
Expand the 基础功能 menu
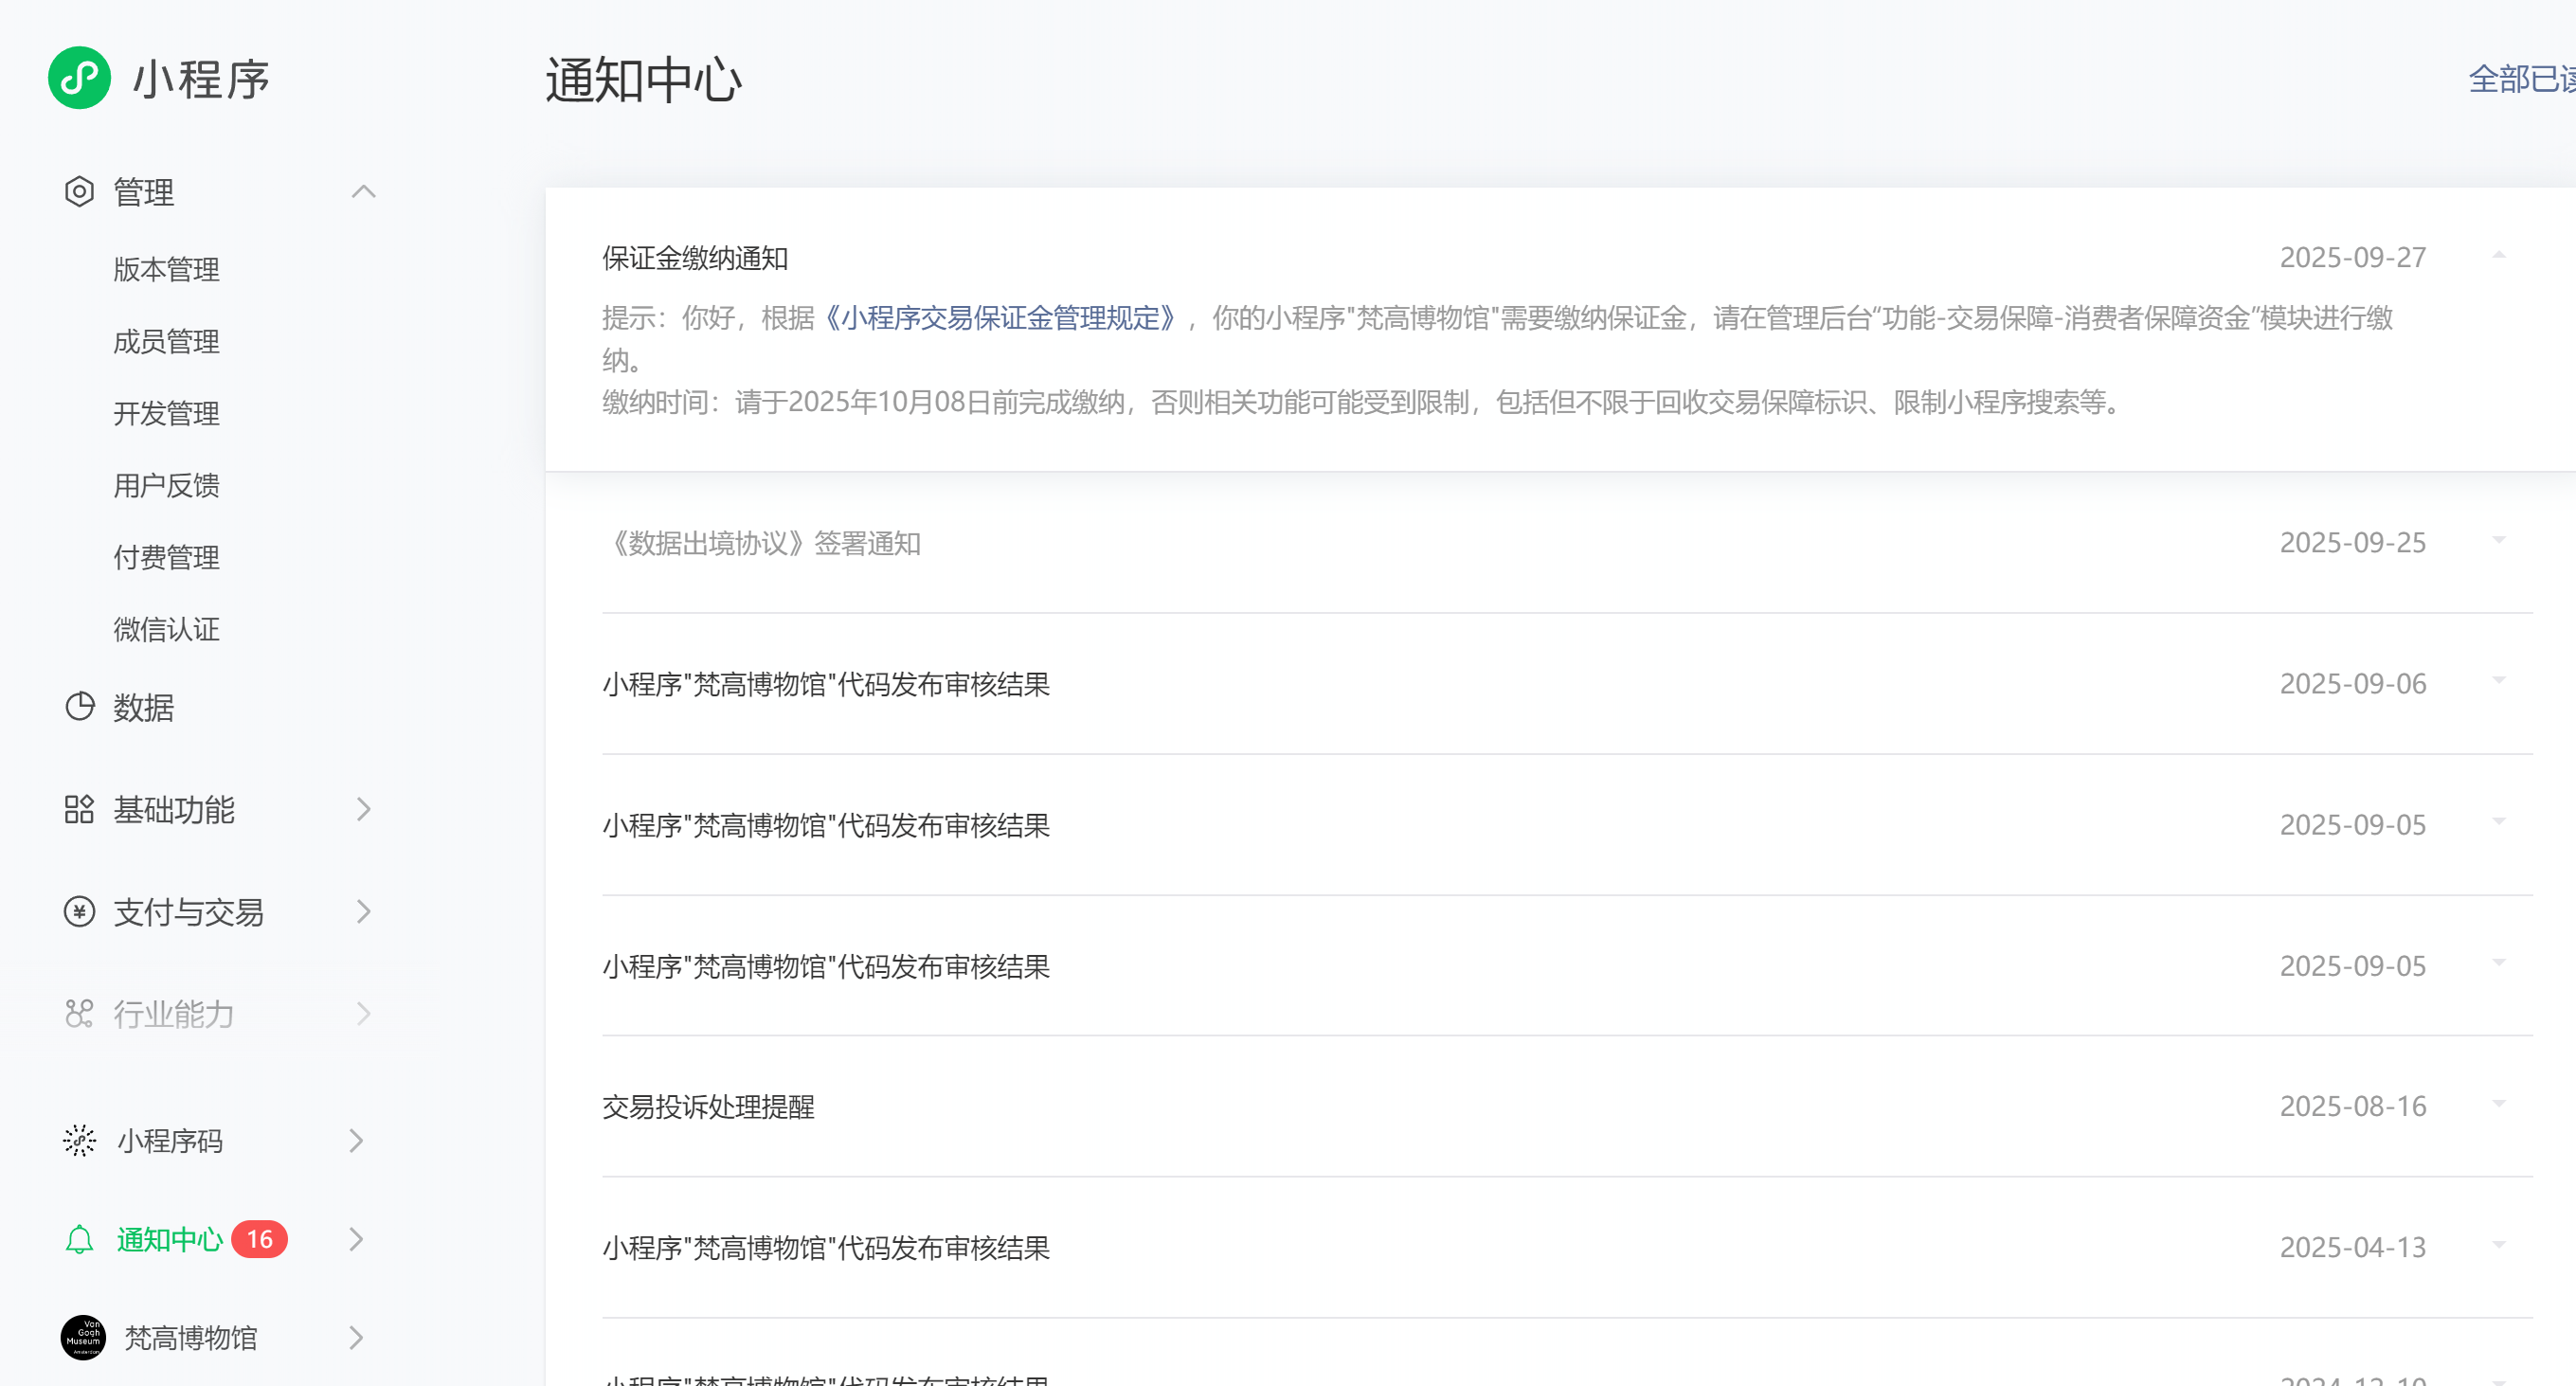(364, 809)
